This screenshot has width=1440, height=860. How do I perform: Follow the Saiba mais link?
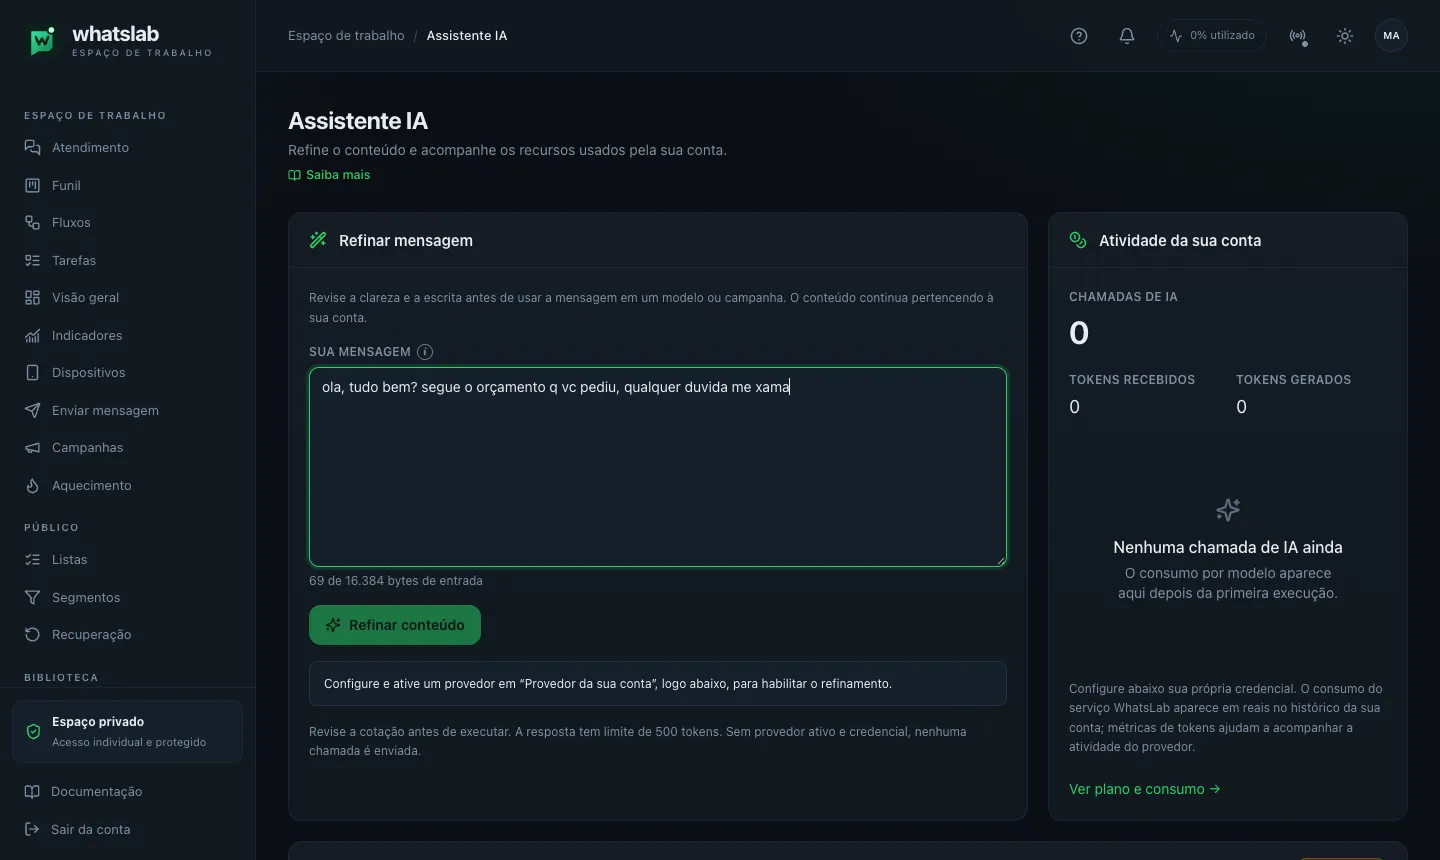click(329, 175)
